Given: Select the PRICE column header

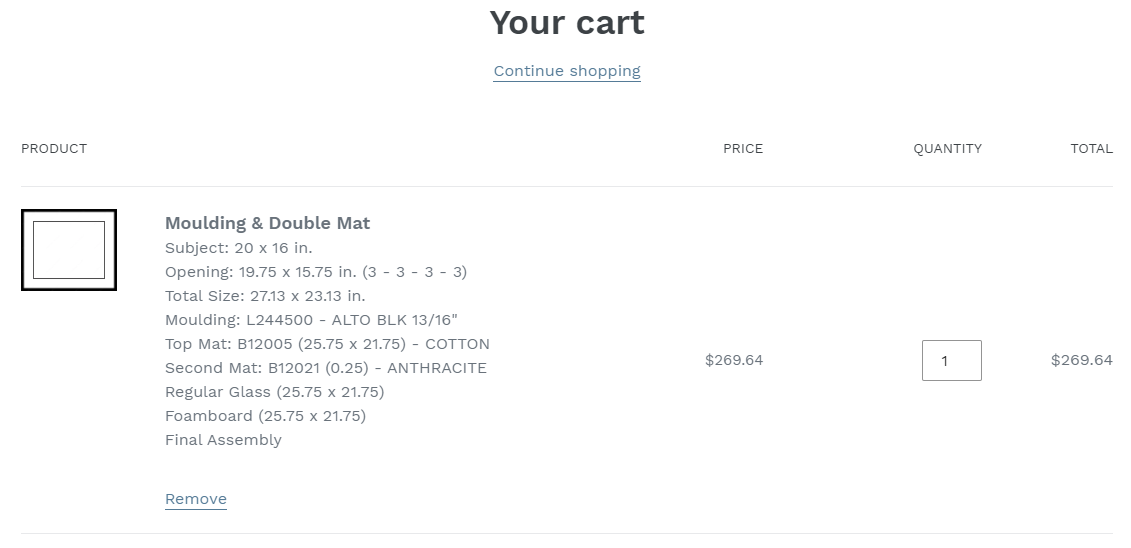Looking at the screenshot, I should (x=743, y=149).
